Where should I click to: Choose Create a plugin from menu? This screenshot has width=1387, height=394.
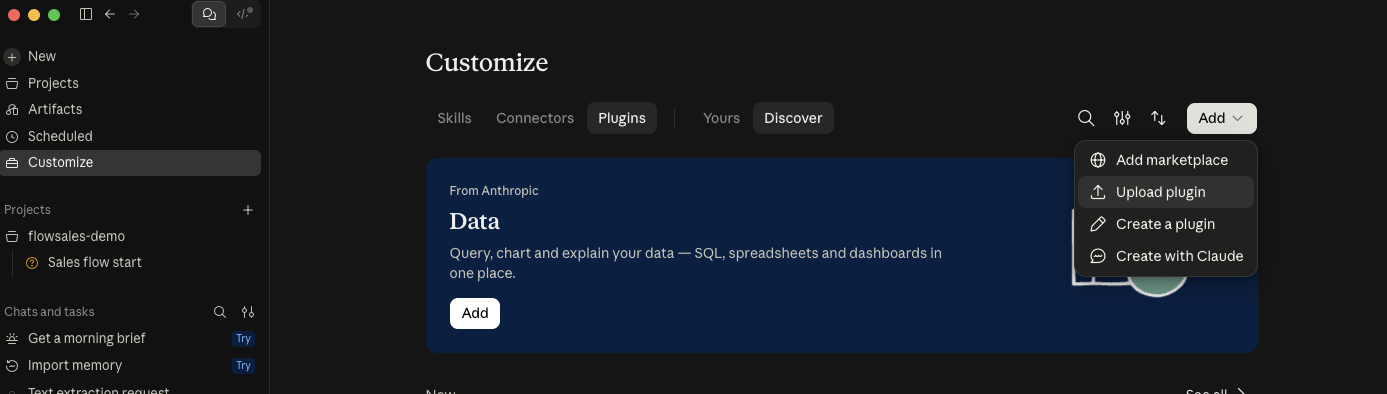tap(1166, 224)
